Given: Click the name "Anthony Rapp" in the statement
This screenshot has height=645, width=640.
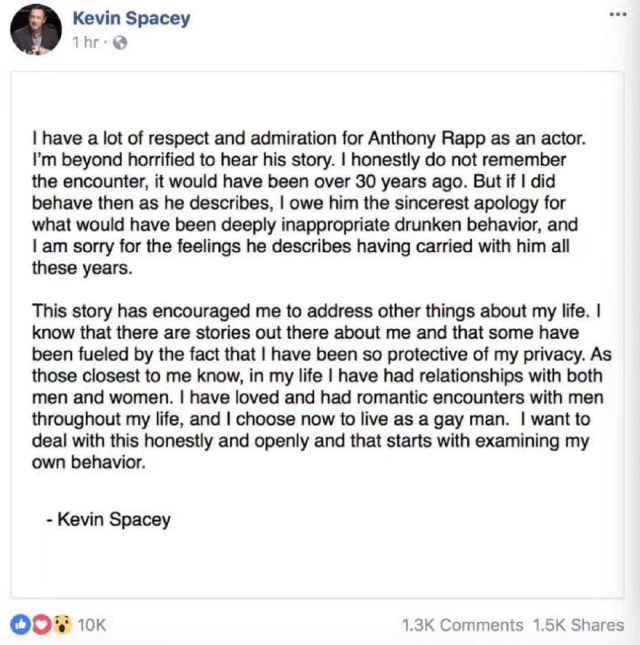Looking at the screenshot, I should coord(427,139).
